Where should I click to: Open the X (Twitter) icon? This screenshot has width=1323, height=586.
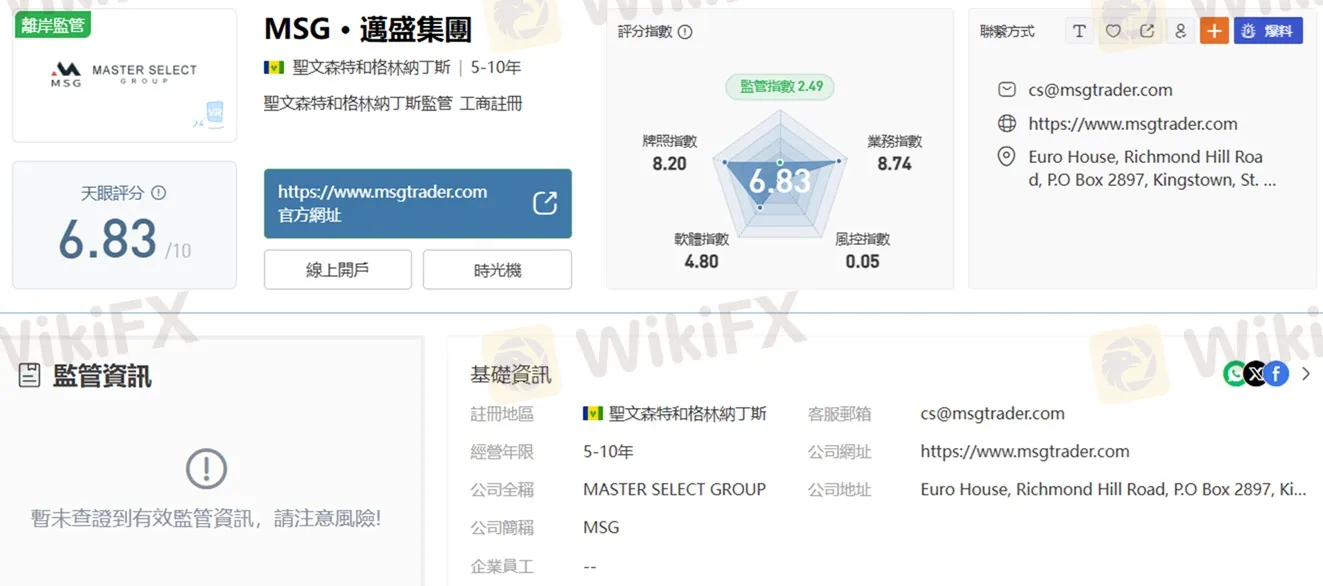click(x=1256, y=373)
